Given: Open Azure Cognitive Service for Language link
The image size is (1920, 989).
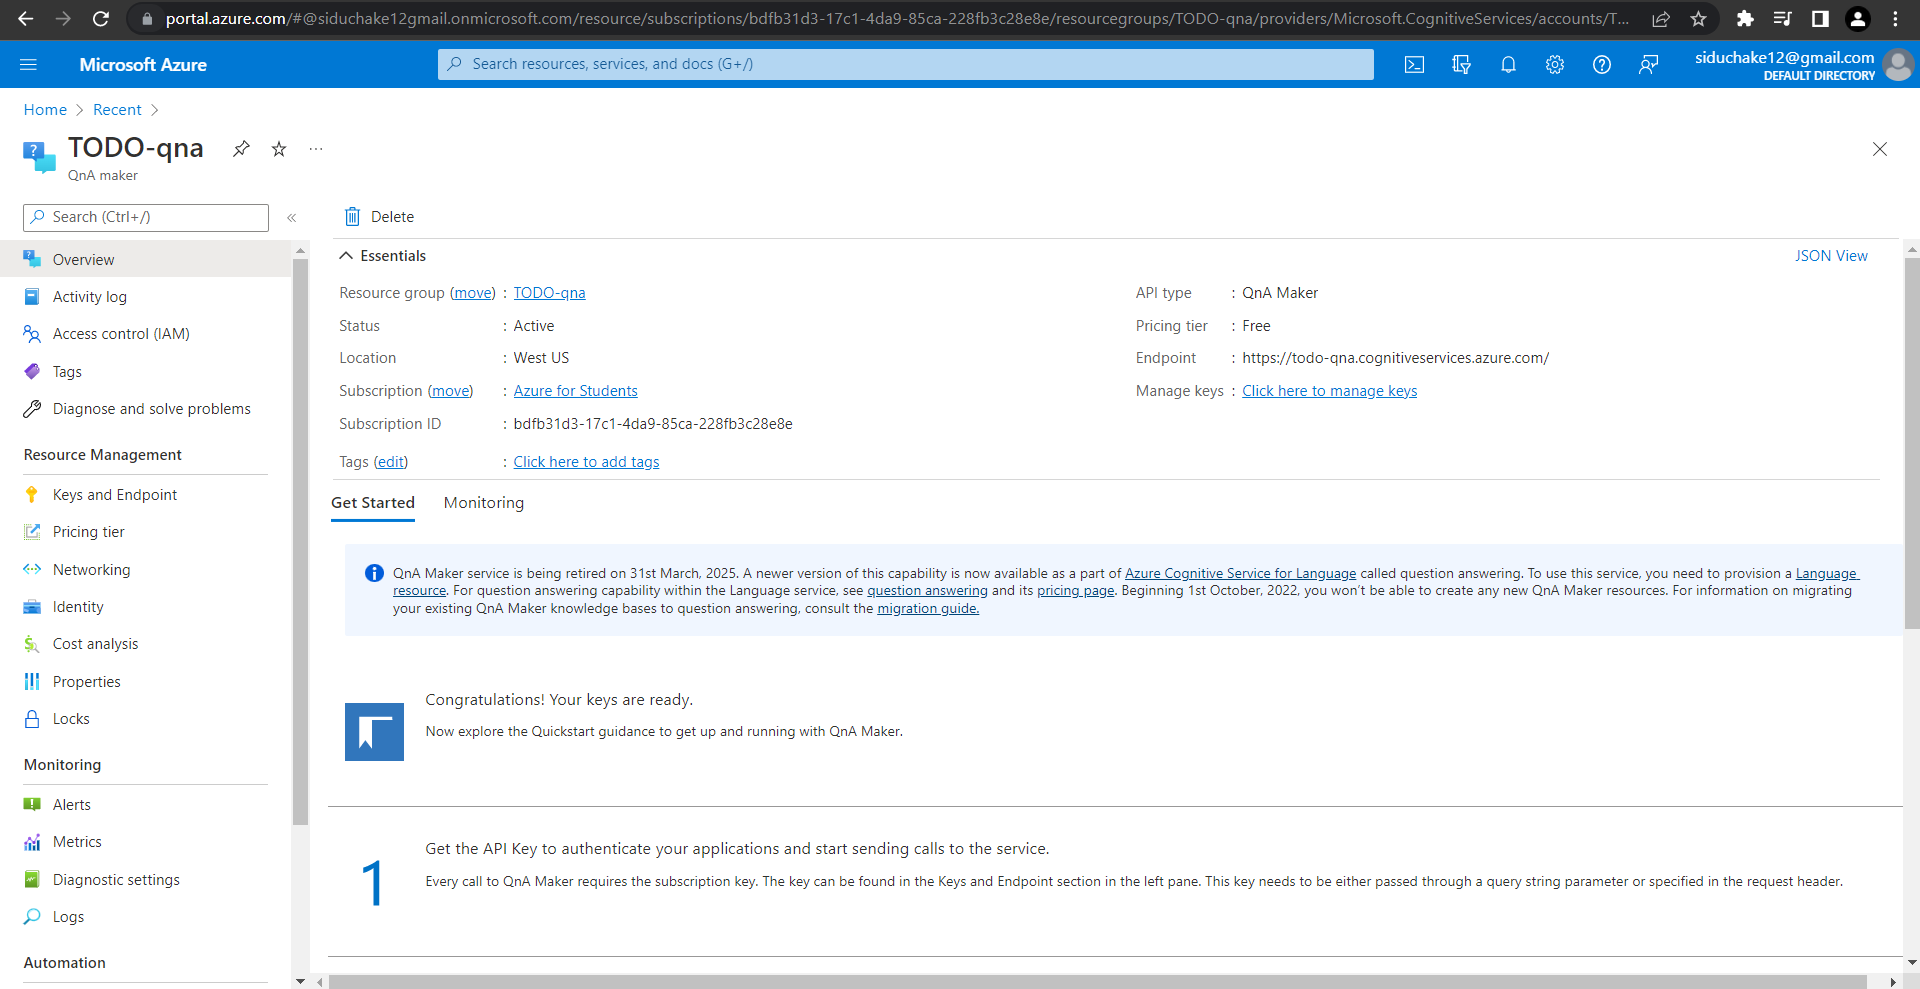Looking at the screenshot, I should coord(1240,573).
